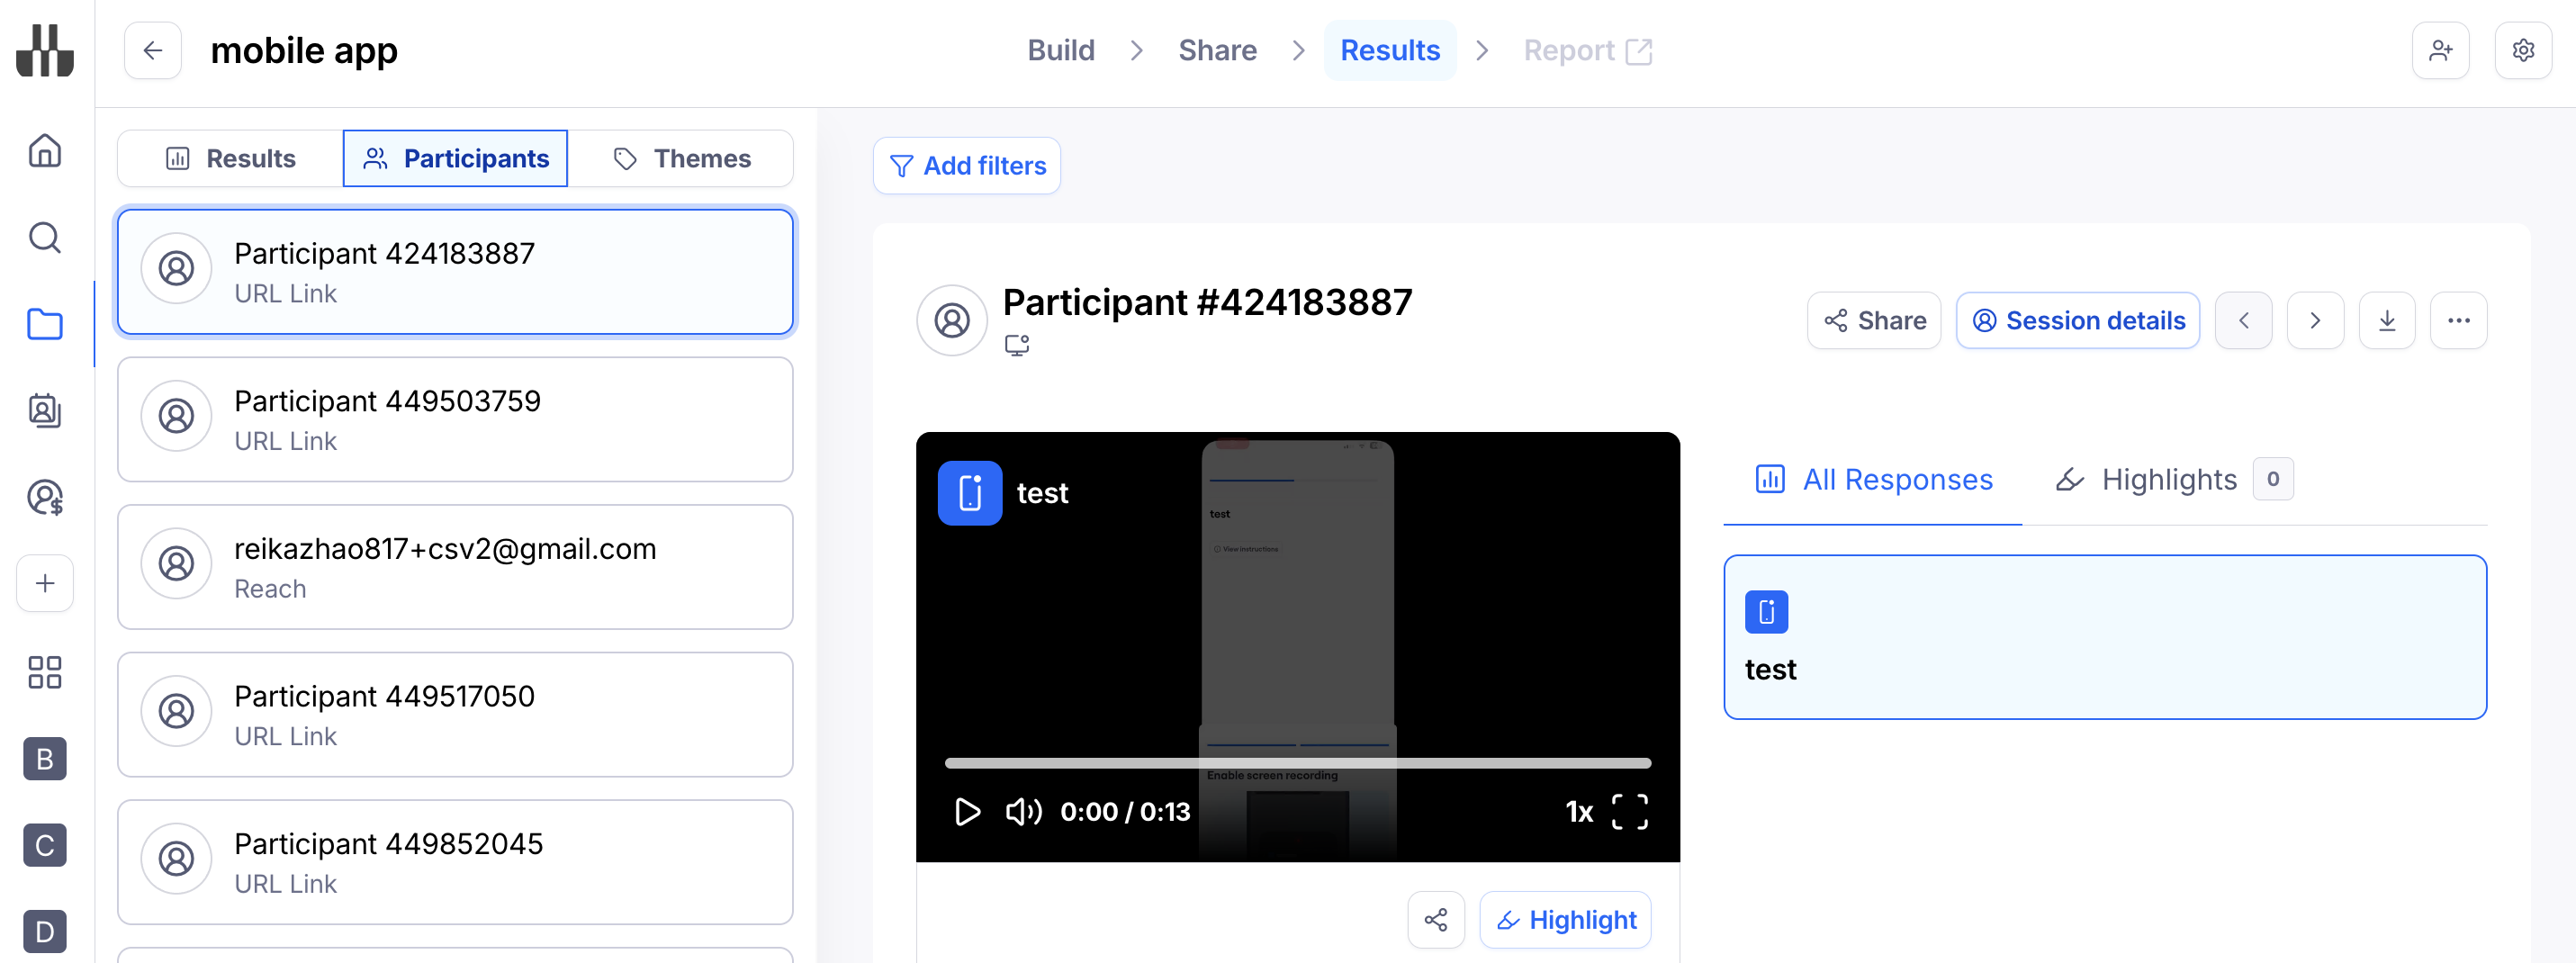Viewport: 2576px width, 963px height.
Task: Download the participant session recording
Action: [2386, 321]
